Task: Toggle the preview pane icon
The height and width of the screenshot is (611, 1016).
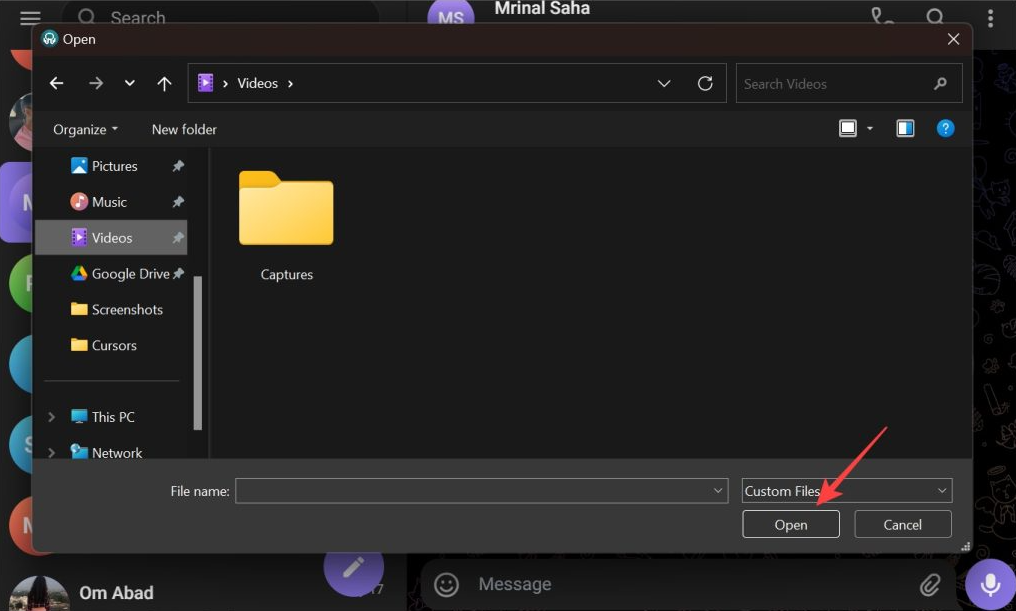Action: pos(905,128)
